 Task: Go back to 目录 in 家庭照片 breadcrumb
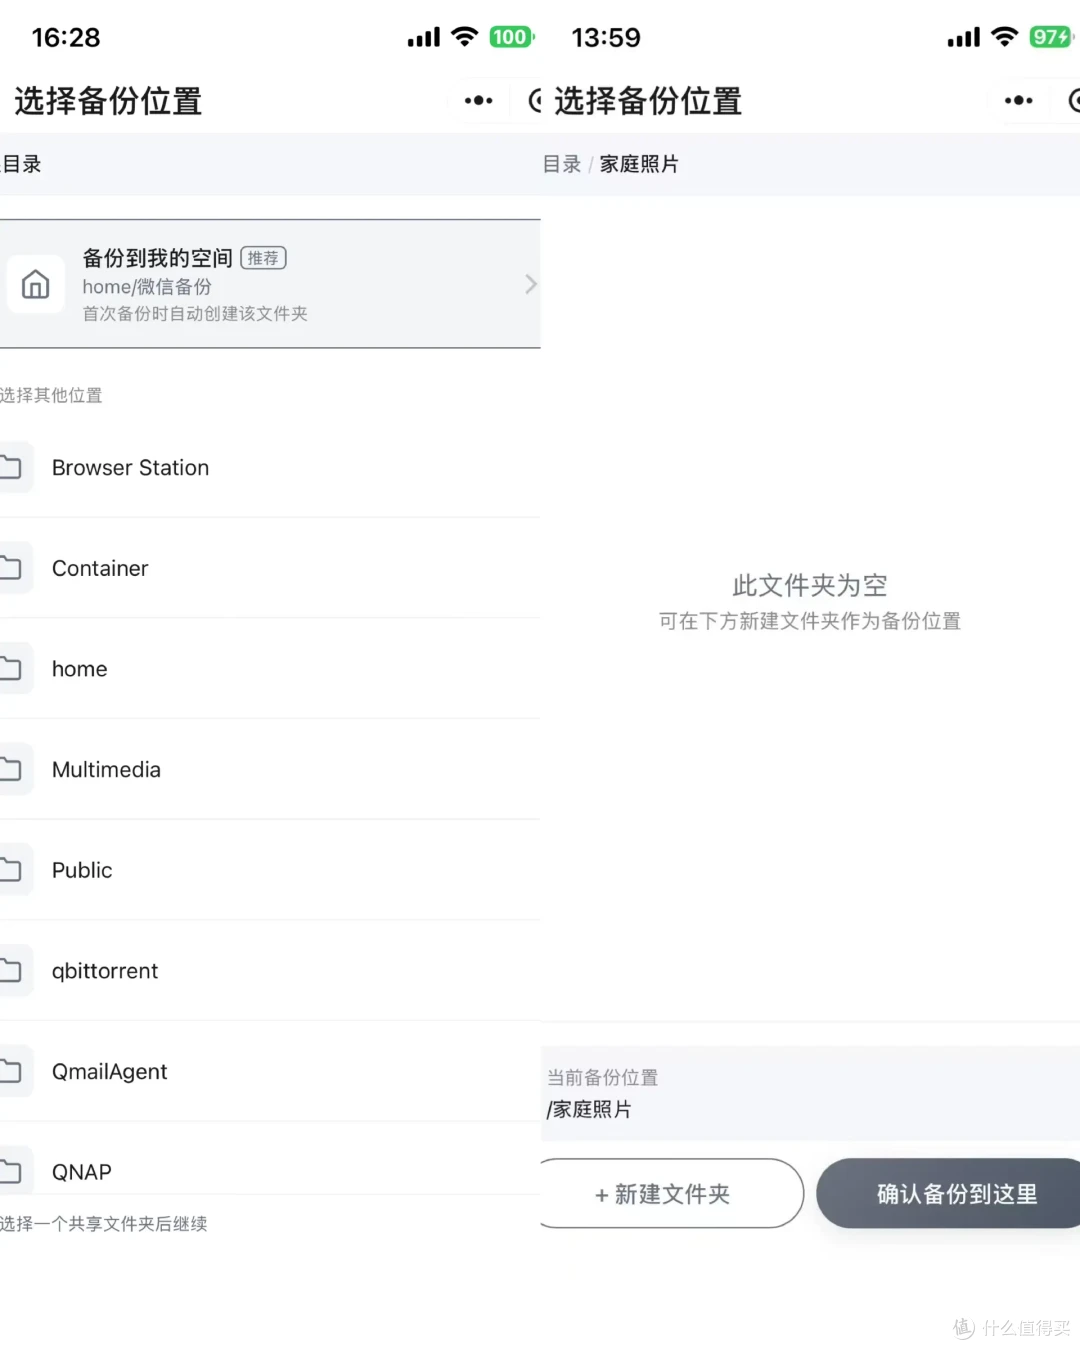(562, 164)
